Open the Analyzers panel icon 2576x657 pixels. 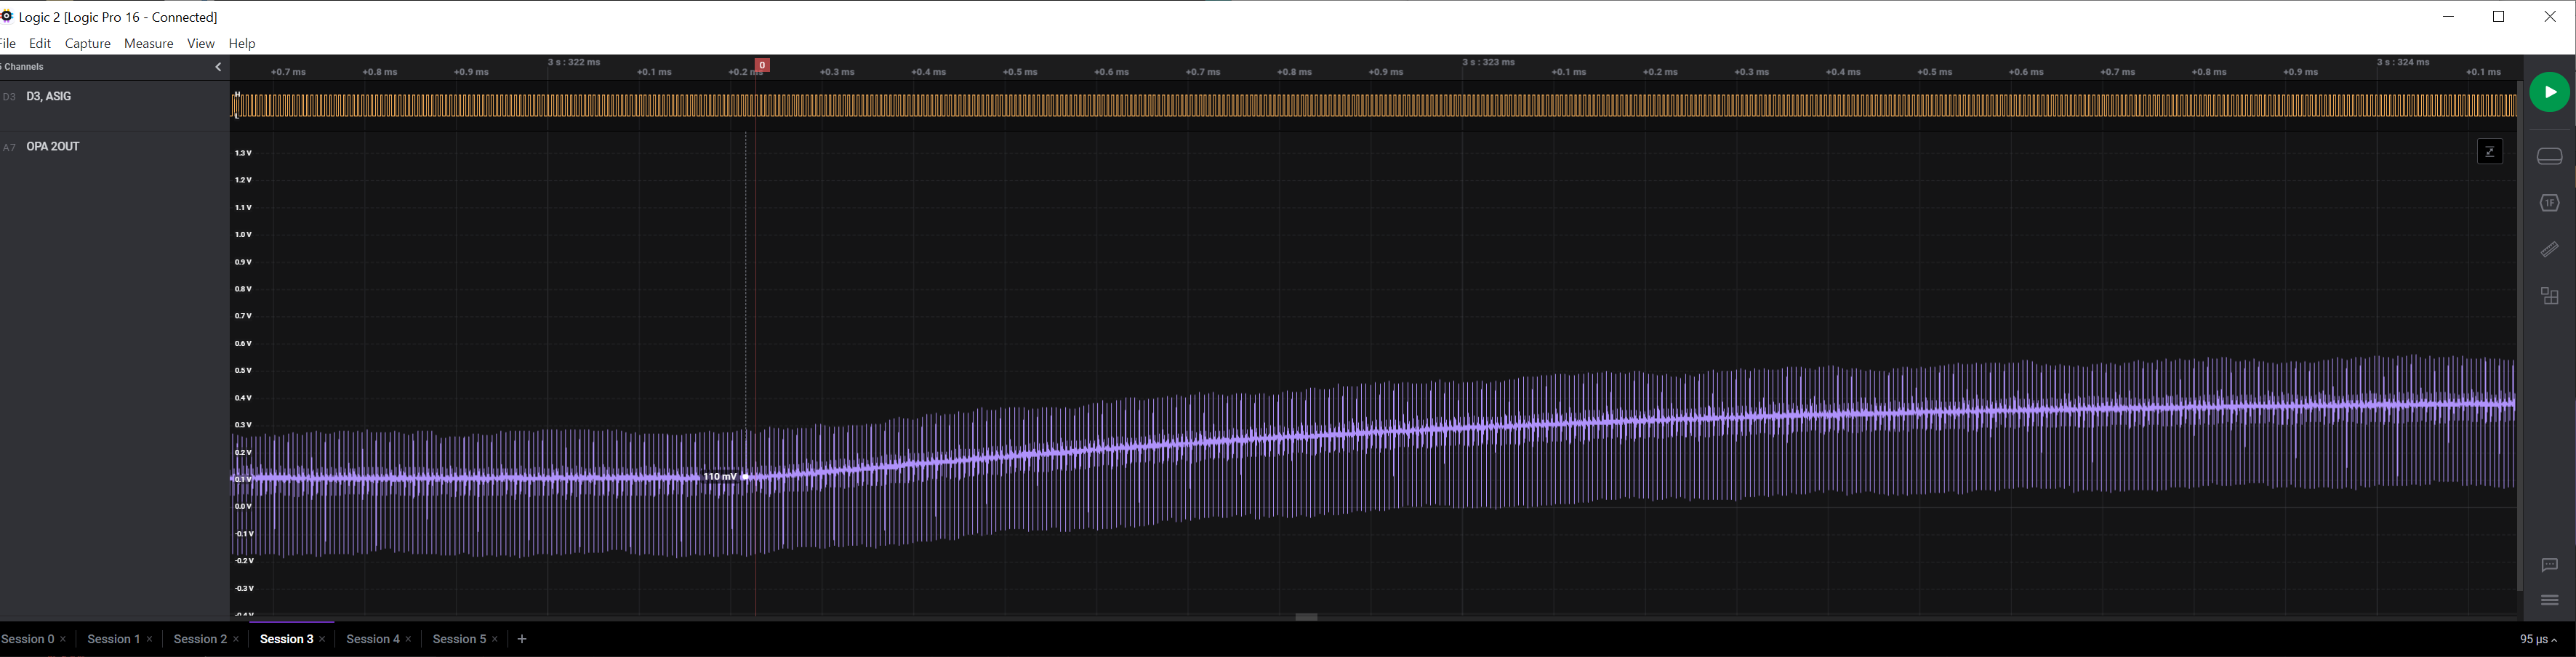(2549, 203)
